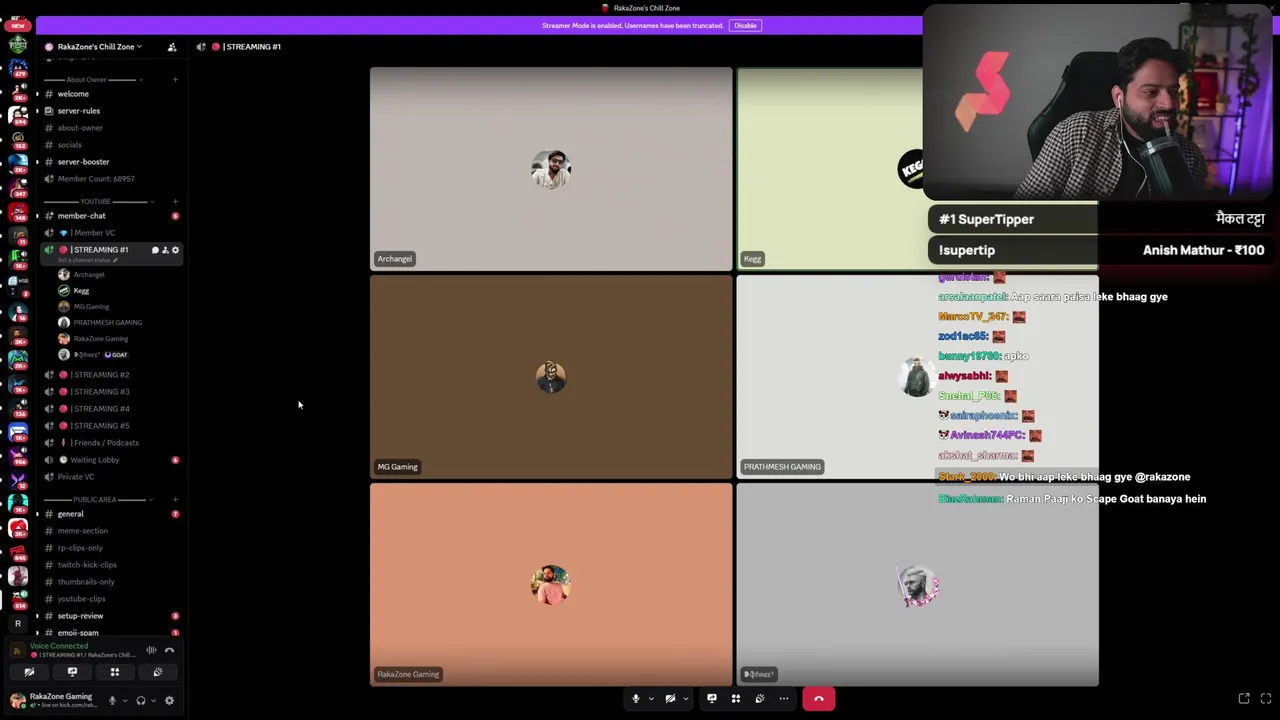Open settings gear on STREAMING #1 channel row
Image resolution: width=1280 pixels, height=720 pixels.
tap(175, 250)
